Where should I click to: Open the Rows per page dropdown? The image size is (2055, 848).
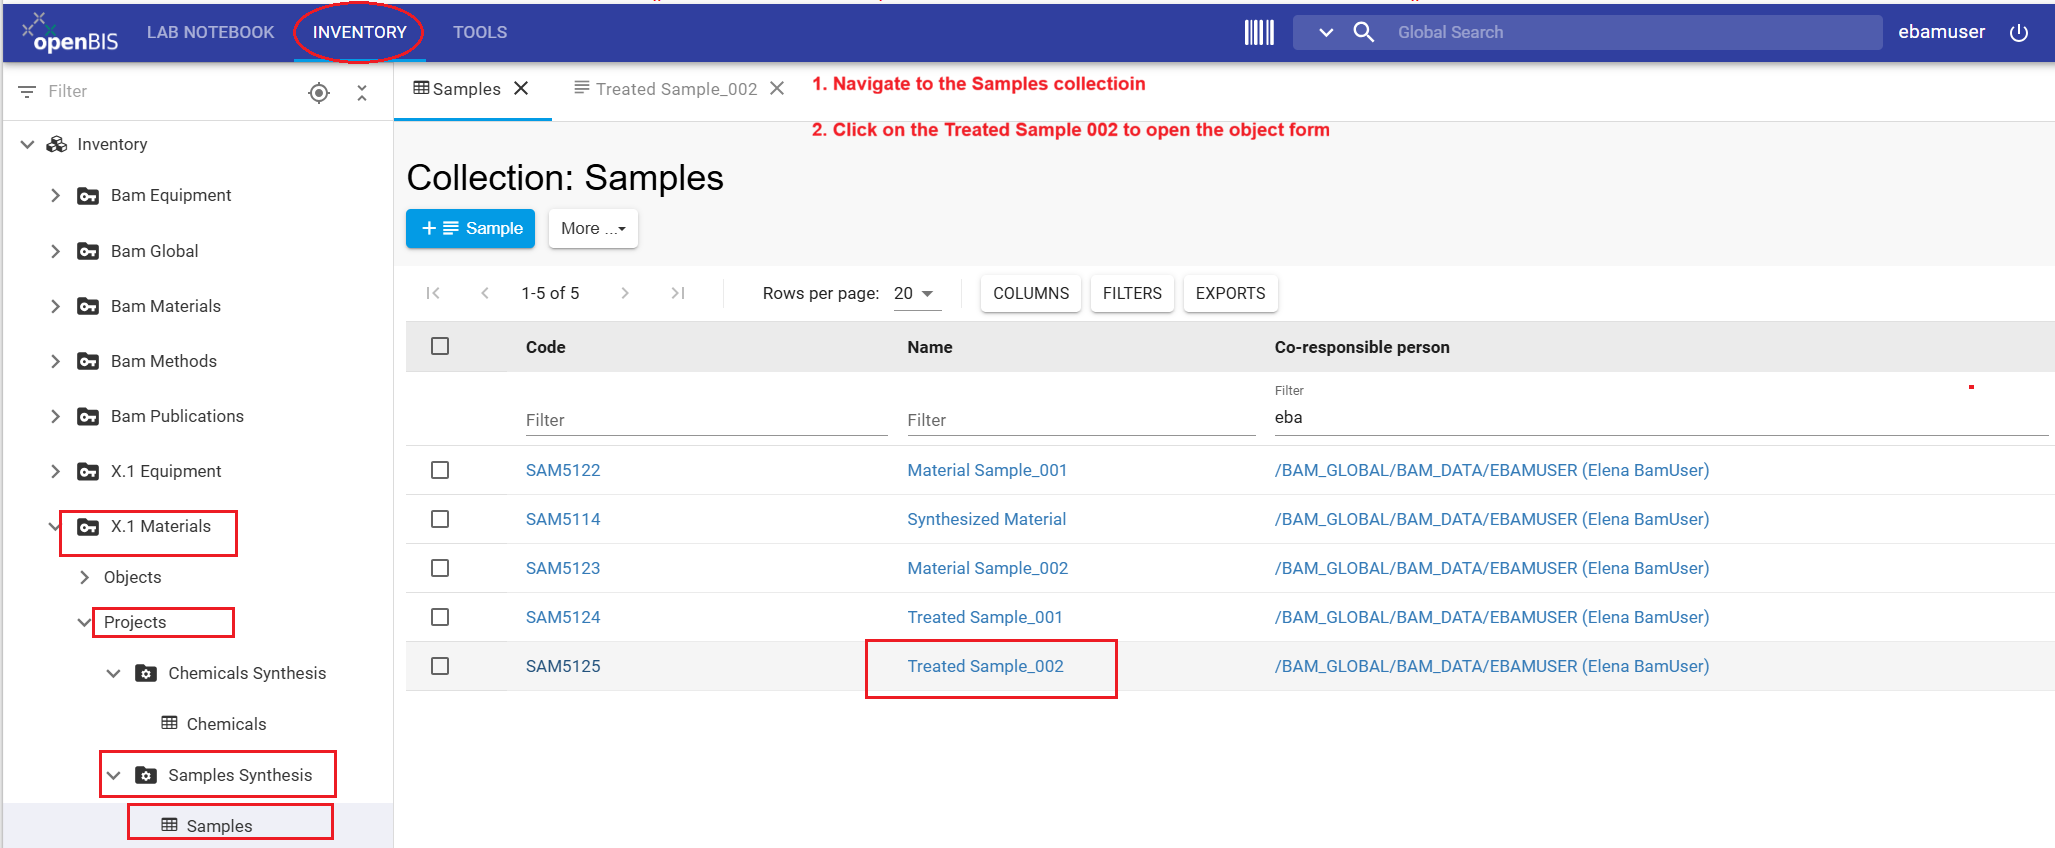[x=916, y=293]
